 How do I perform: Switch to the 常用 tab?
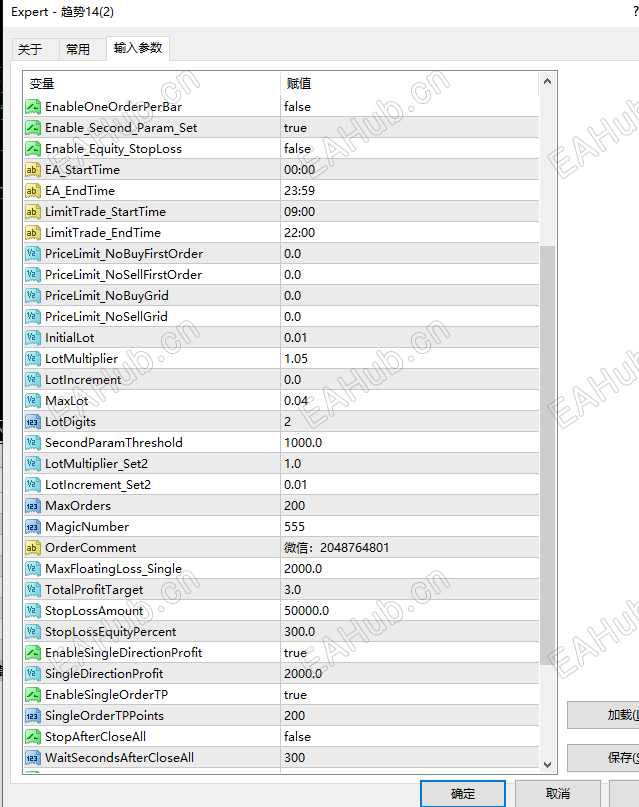[x=82, y=49]
